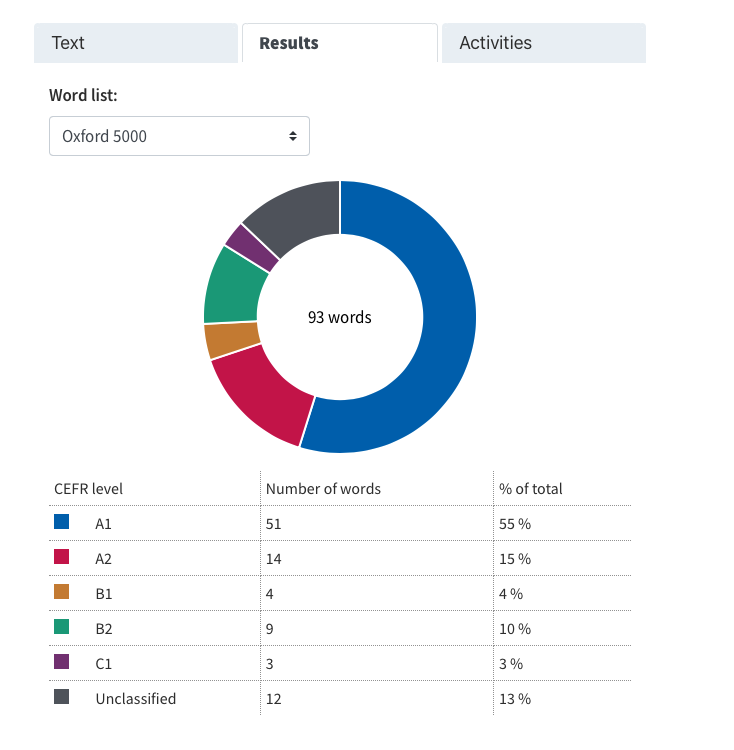Screen dimensions: 734x750
Task: Click the gray Unclassified legend swatch
Action: click(x=62, y=697)
